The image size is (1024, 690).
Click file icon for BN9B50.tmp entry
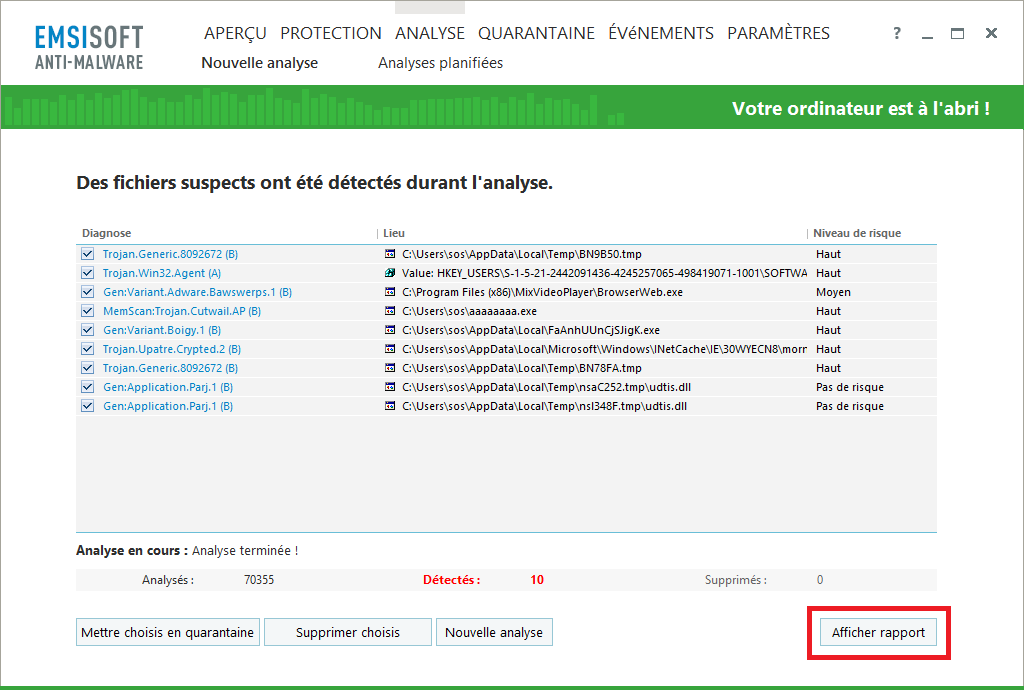point(390,254)
